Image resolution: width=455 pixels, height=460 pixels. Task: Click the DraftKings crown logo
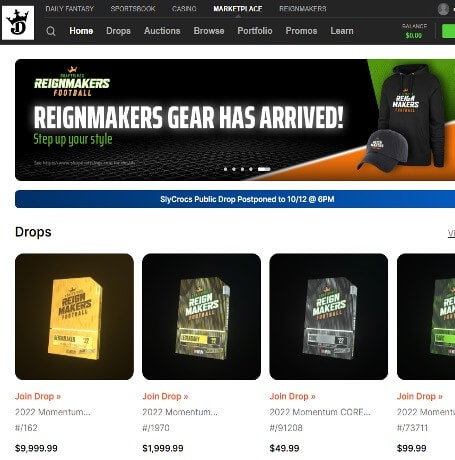pos(18,23)
